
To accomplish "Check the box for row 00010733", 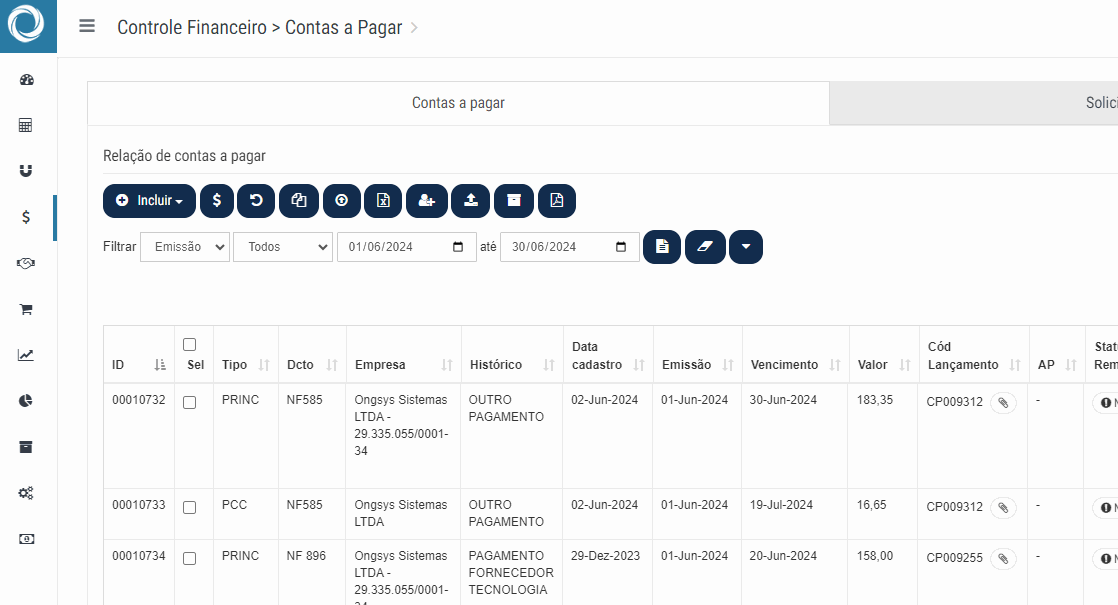I will 189,507.
